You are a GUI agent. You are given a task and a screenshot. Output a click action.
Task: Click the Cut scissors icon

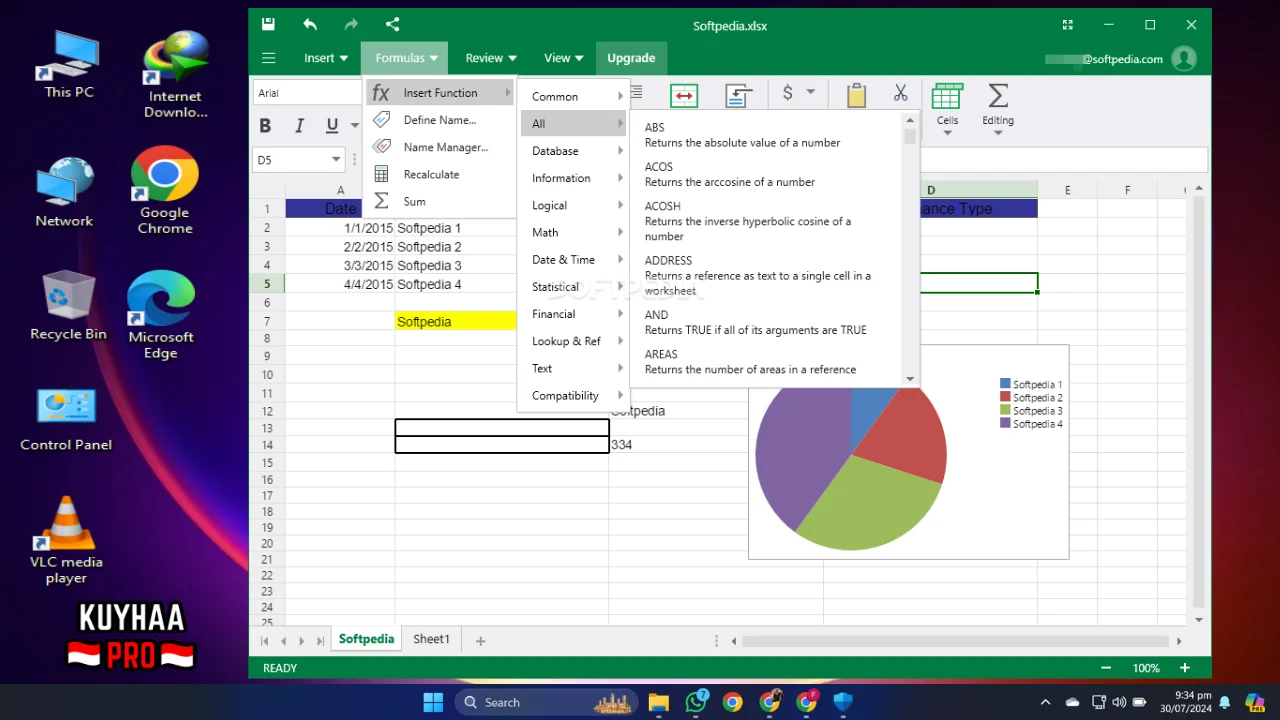900,92
